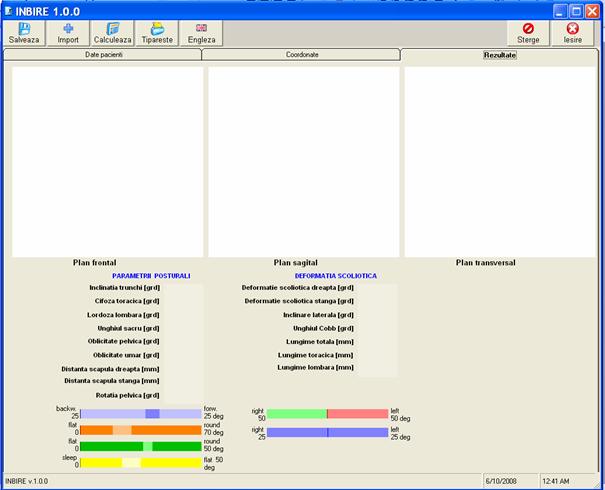The height and width of the screenshot is (490, 605).
Task: Click the orange flat-round 70 deg bar
Action: pyautogui.click(x=140, y=430)
